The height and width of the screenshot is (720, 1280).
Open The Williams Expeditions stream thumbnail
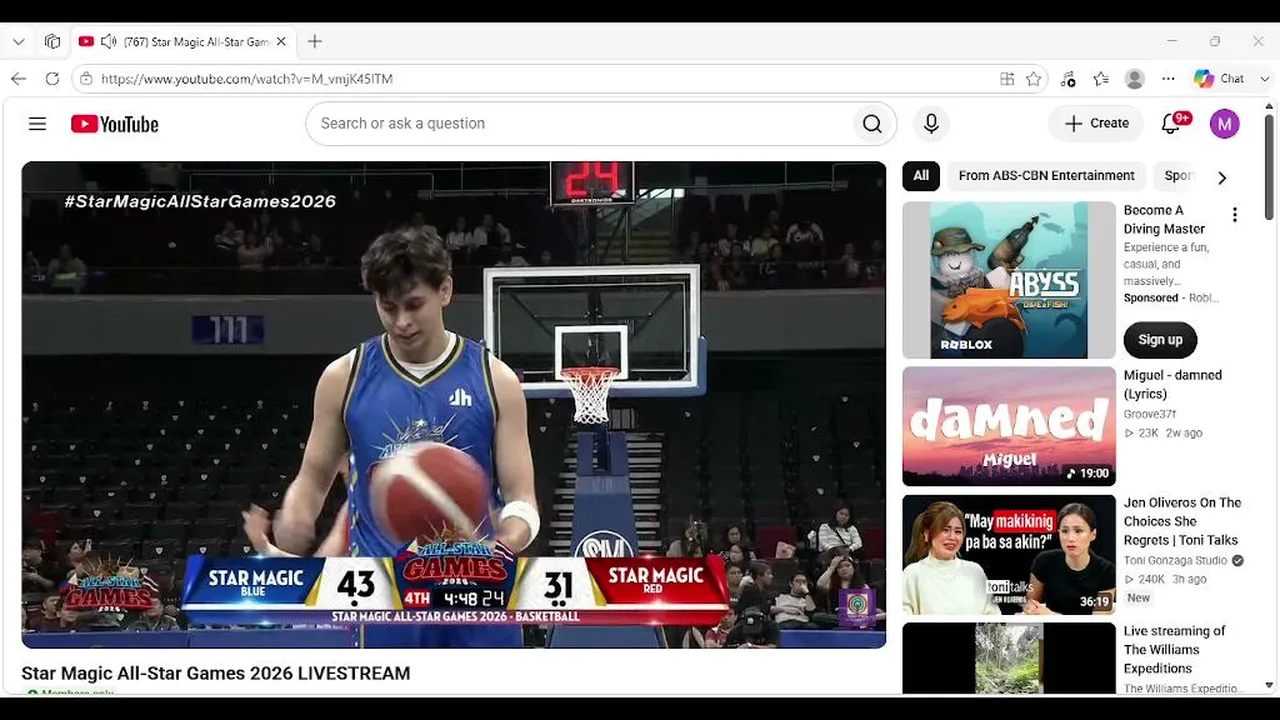(x=1009, y=658)
